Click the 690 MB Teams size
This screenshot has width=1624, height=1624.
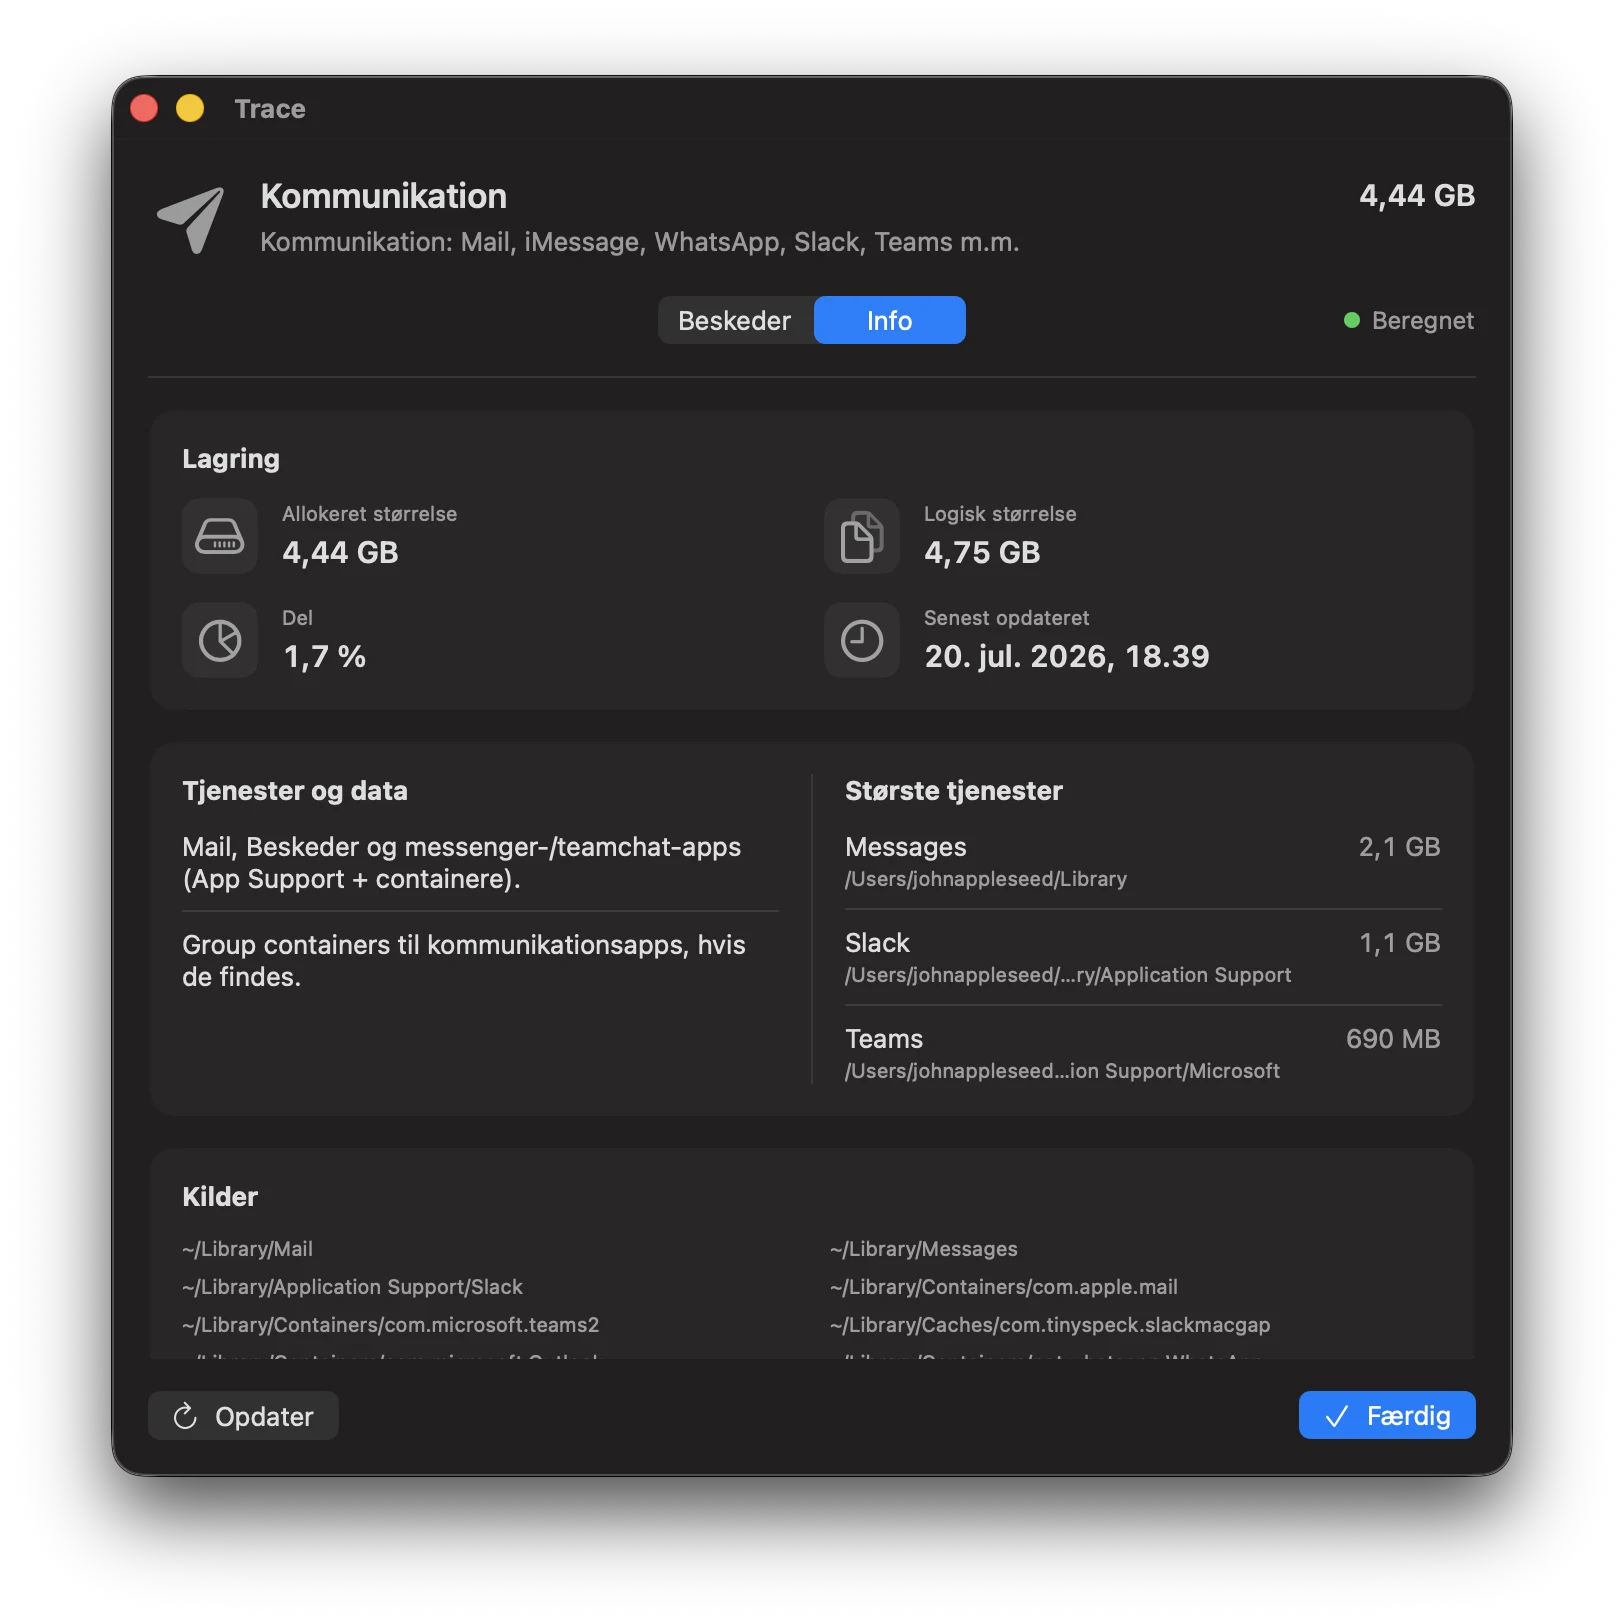coord(1393,1039)
